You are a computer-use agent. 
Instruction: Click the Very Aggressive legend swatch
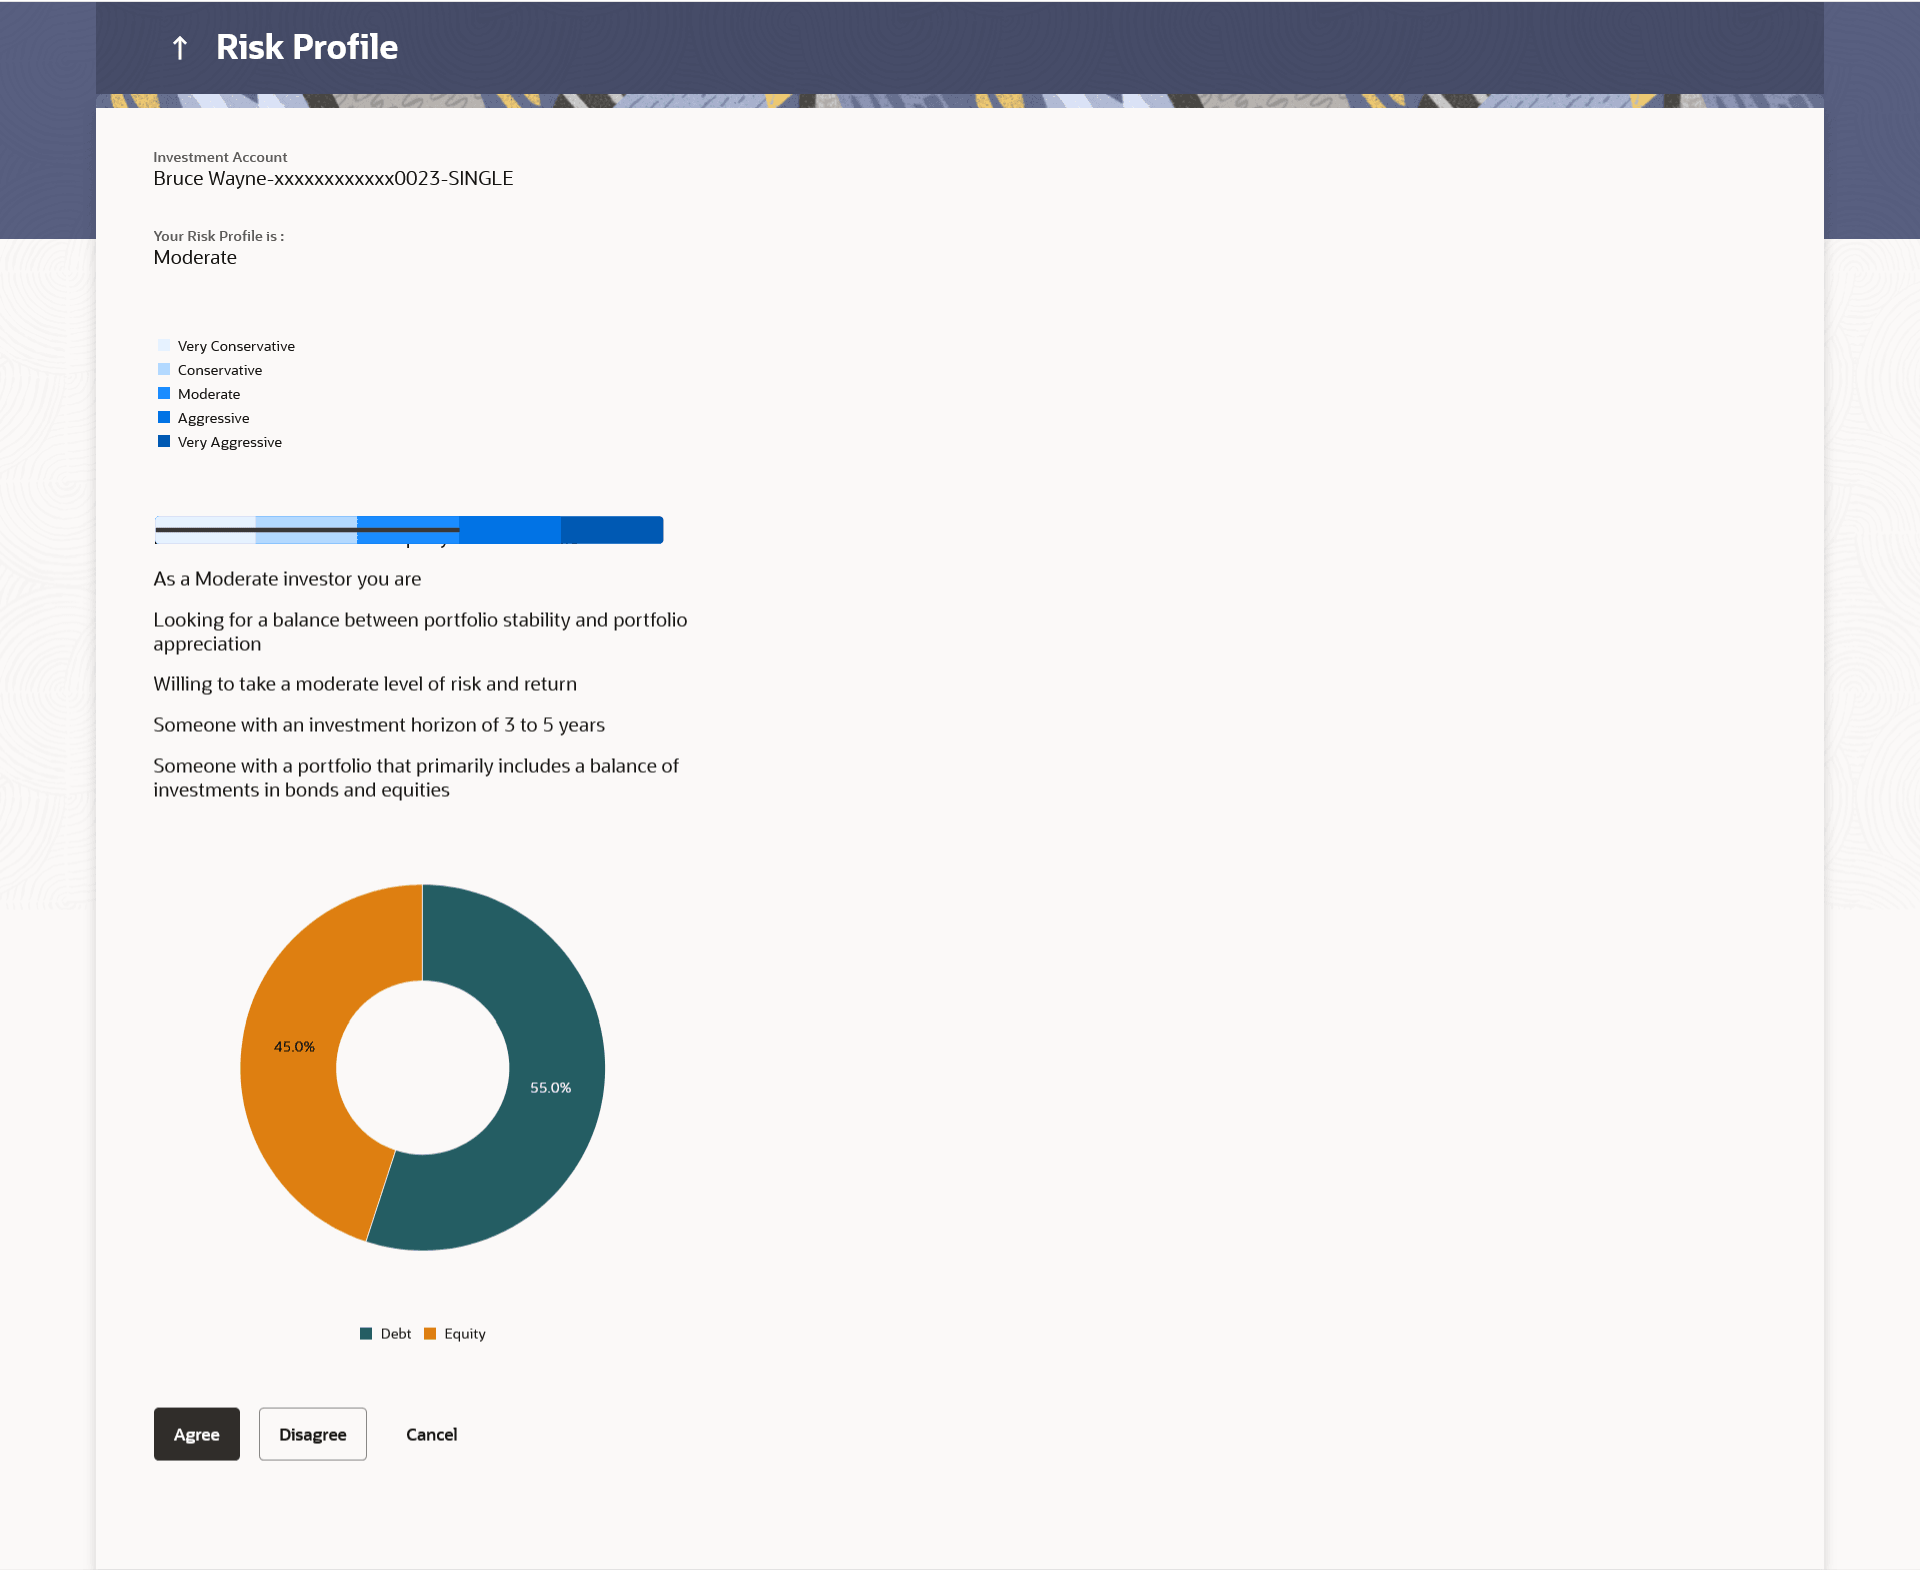tap(164, 442)
